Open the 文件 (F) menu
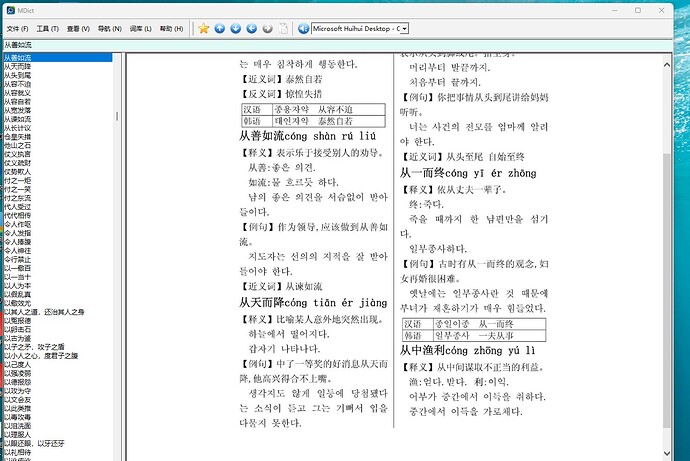 point(18,29)
